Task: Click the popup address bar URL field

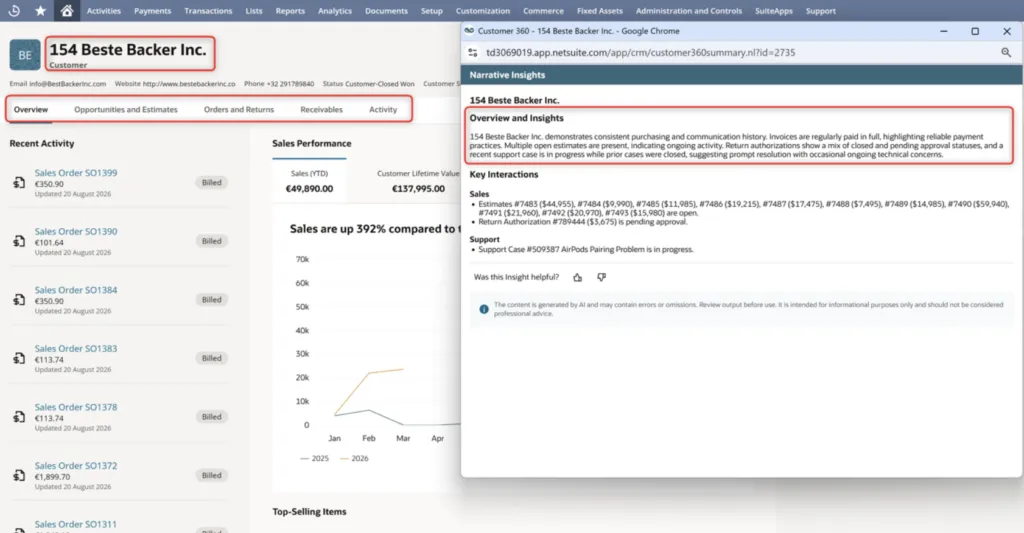Action: click(640, 52)
